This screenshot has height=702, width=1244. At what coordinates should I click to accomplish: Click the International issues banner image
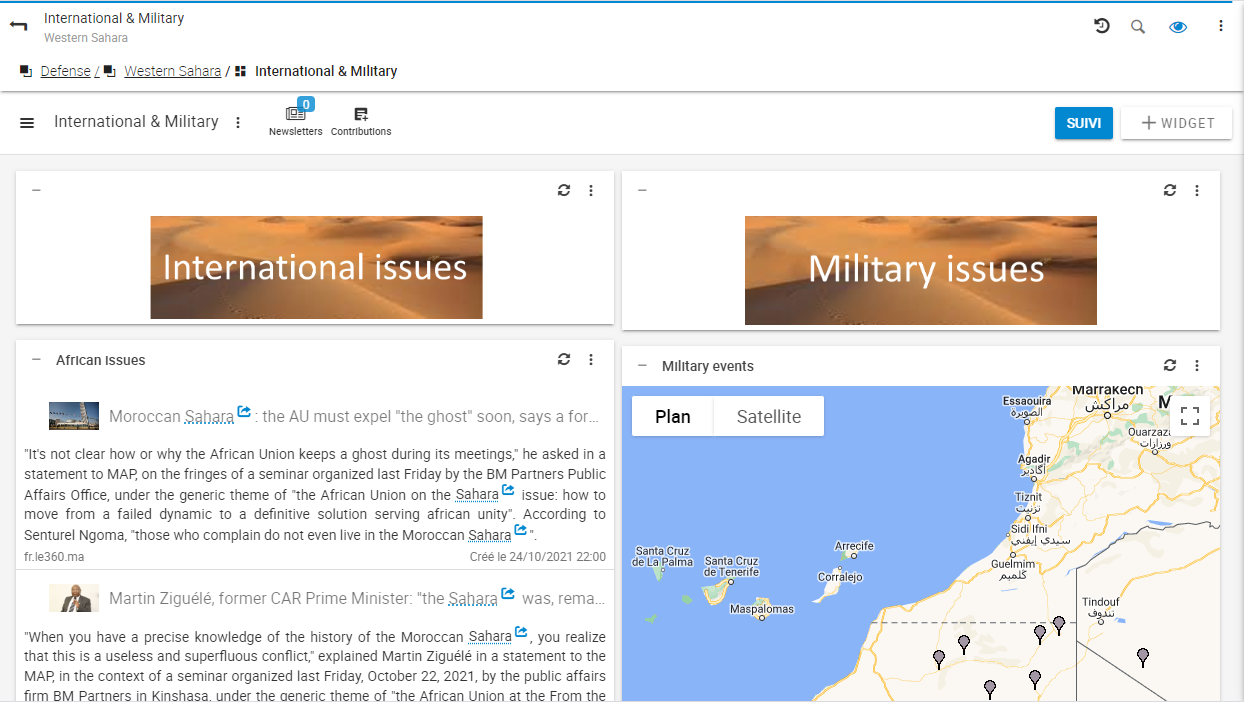pos(316,267)
